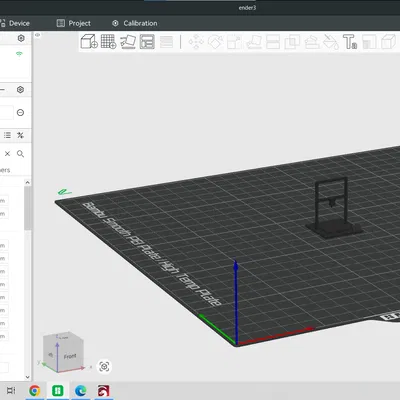Run Auto orient from the toolbar

pos(128,42)
